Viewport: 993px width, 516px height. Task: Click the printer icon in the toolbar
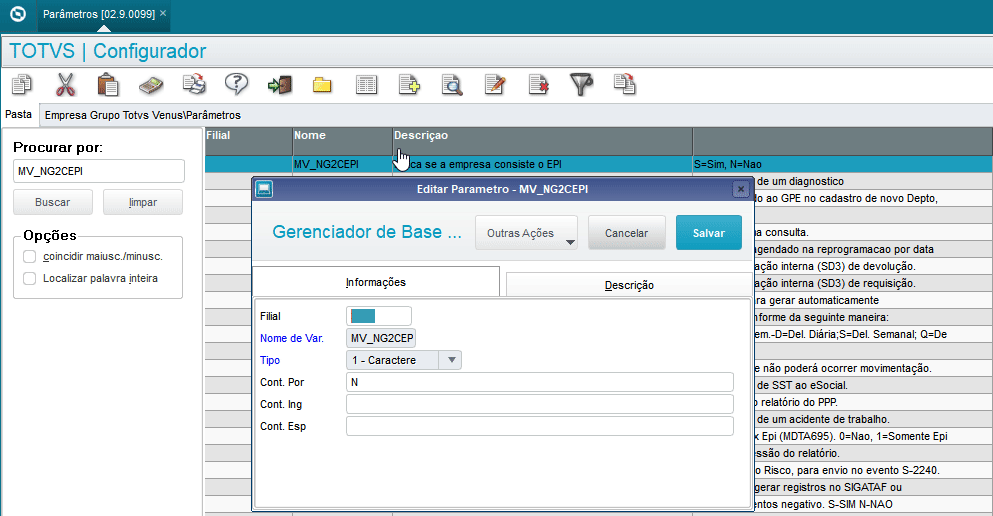click(194, 84)
